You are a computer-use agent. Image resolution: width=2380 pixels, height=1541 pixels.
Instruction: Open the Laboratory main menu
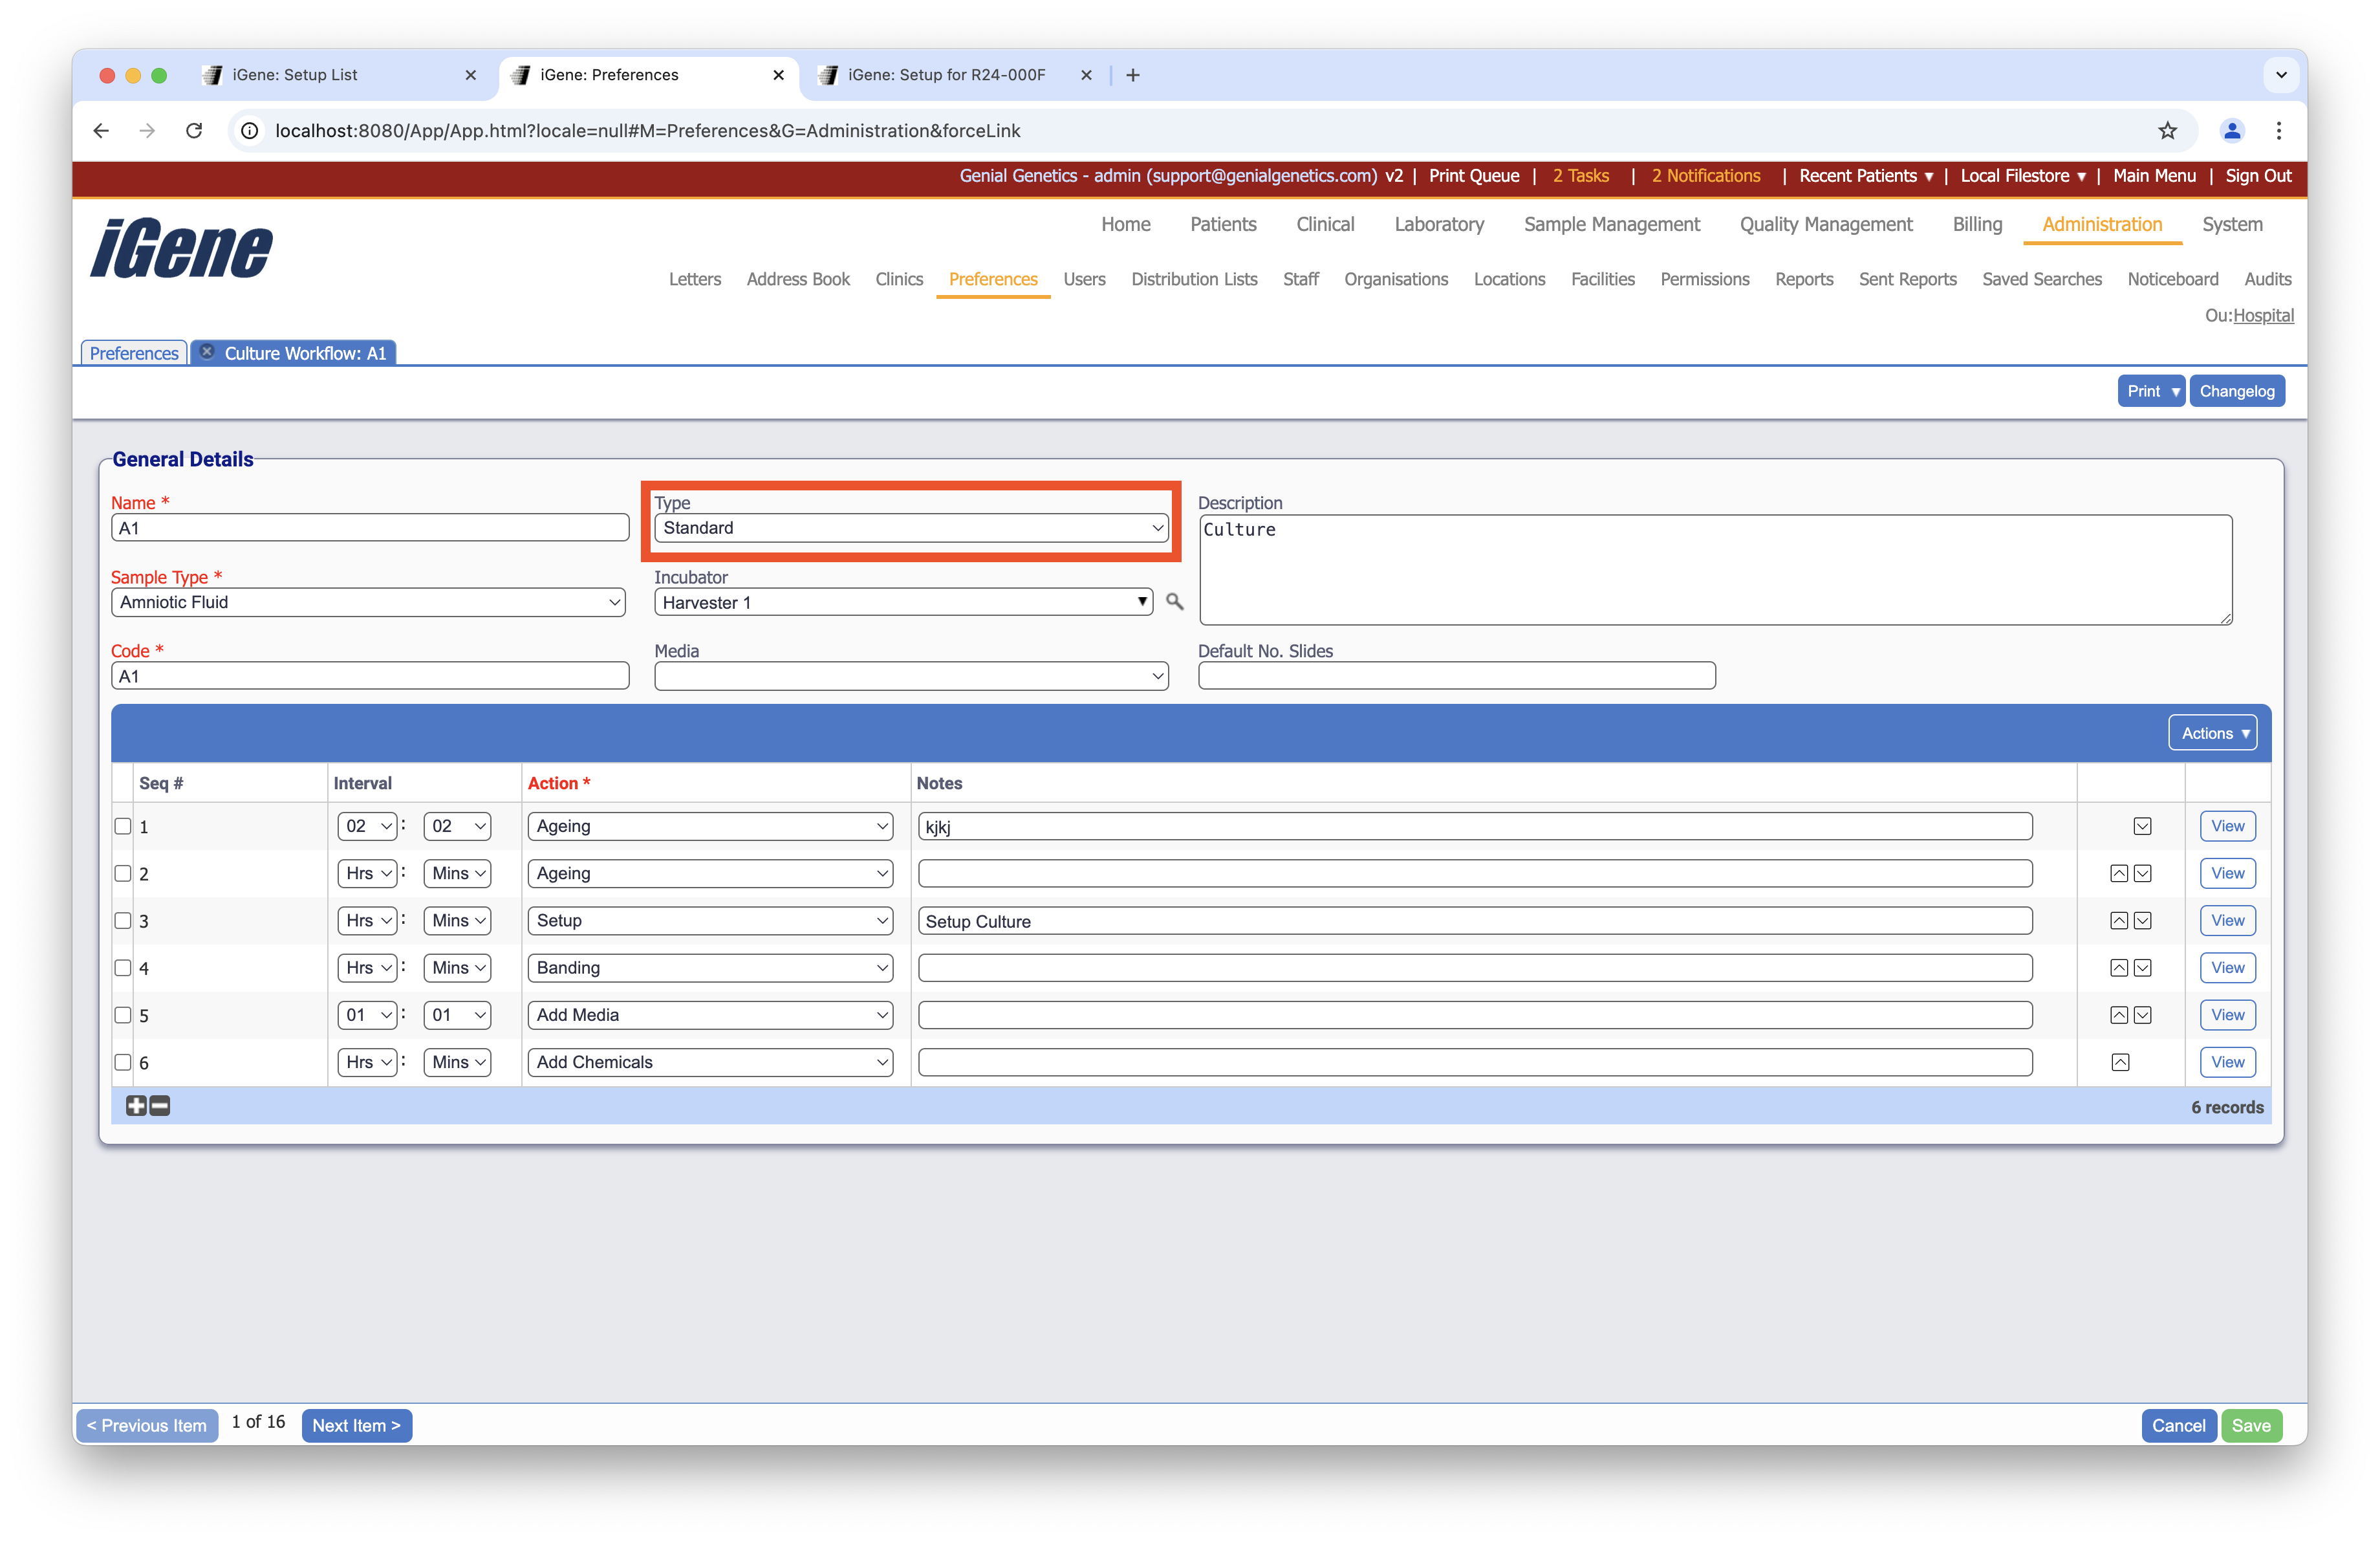(1438, 224)
